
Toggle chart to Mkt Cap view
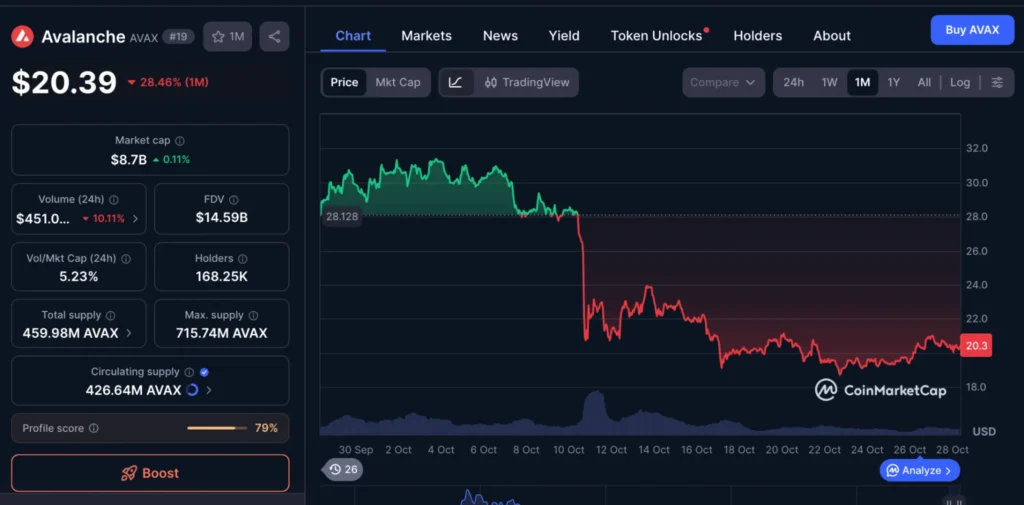coord(397,82)
